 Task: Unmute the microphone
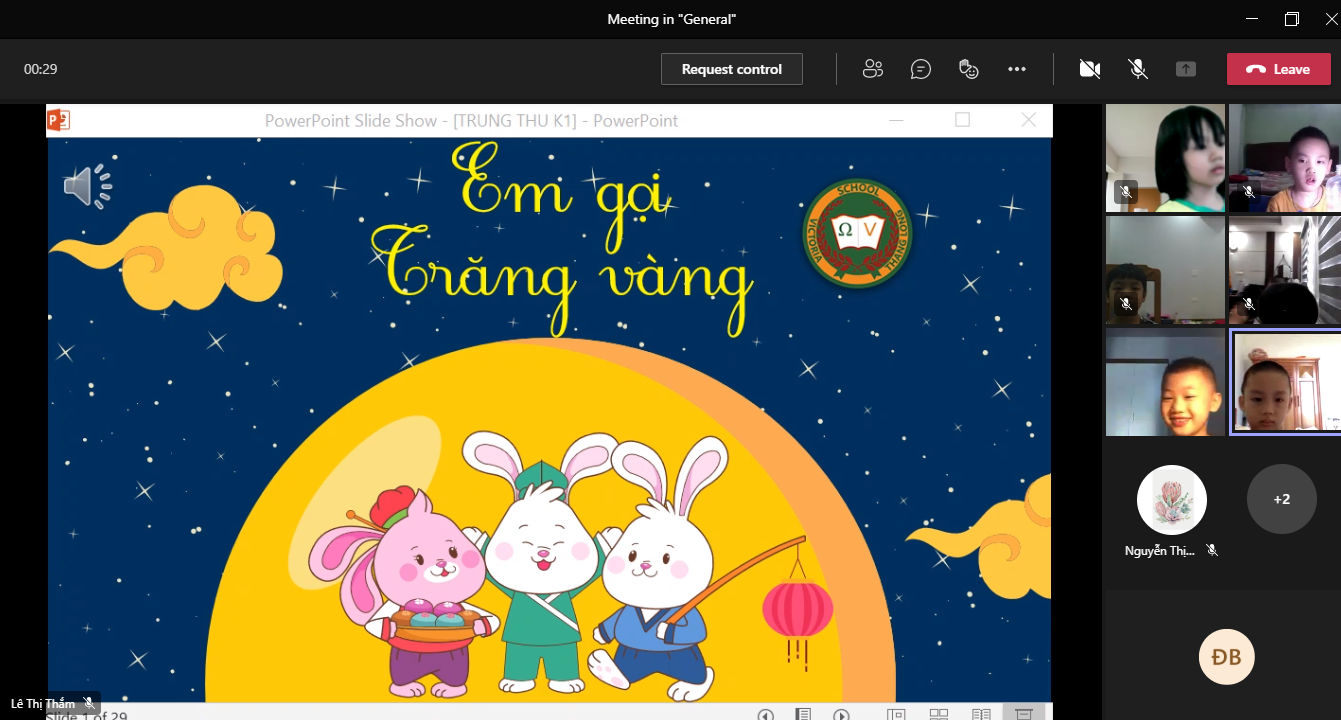pyautogui.click(x=1137, y=69)
